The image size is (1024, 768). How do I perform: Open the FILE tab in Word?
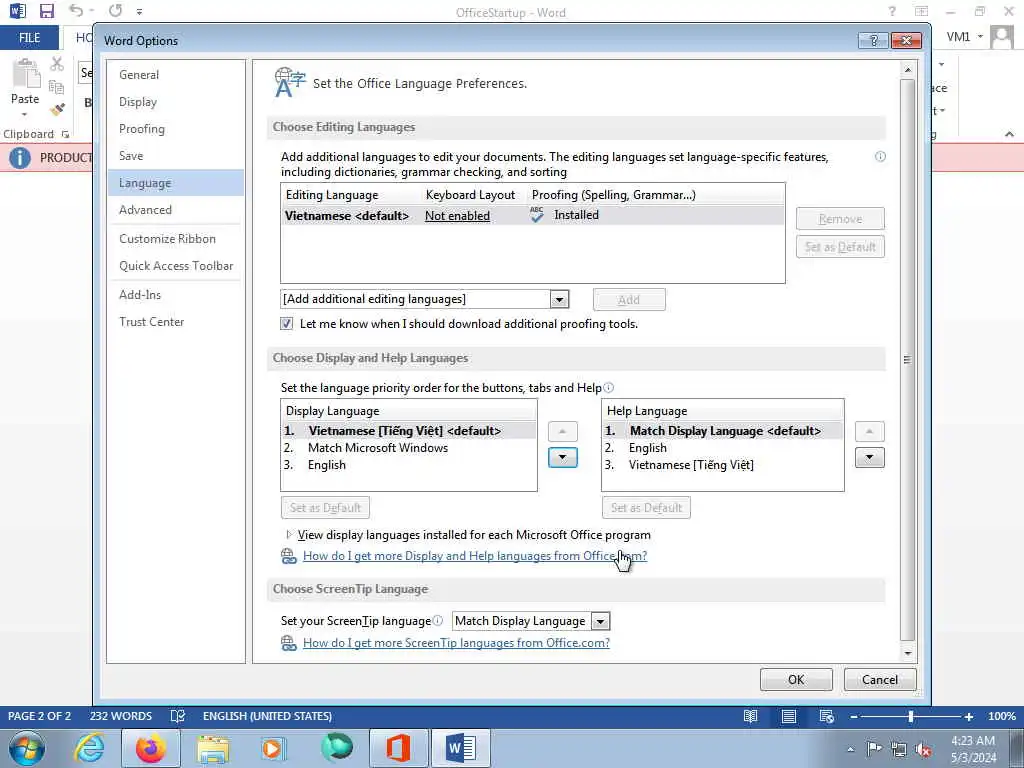(x=29, y=38)
